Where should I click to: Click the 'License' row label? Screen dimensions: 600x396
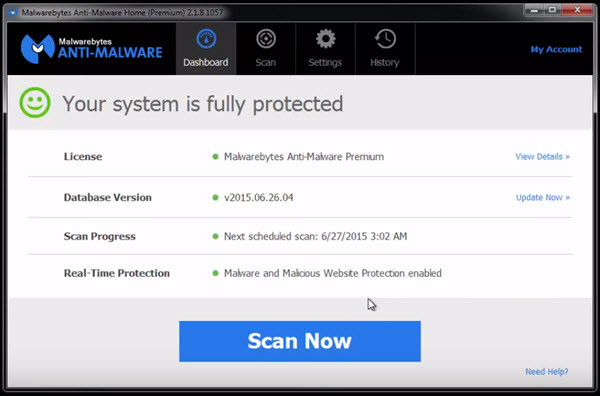coord(83,156)
